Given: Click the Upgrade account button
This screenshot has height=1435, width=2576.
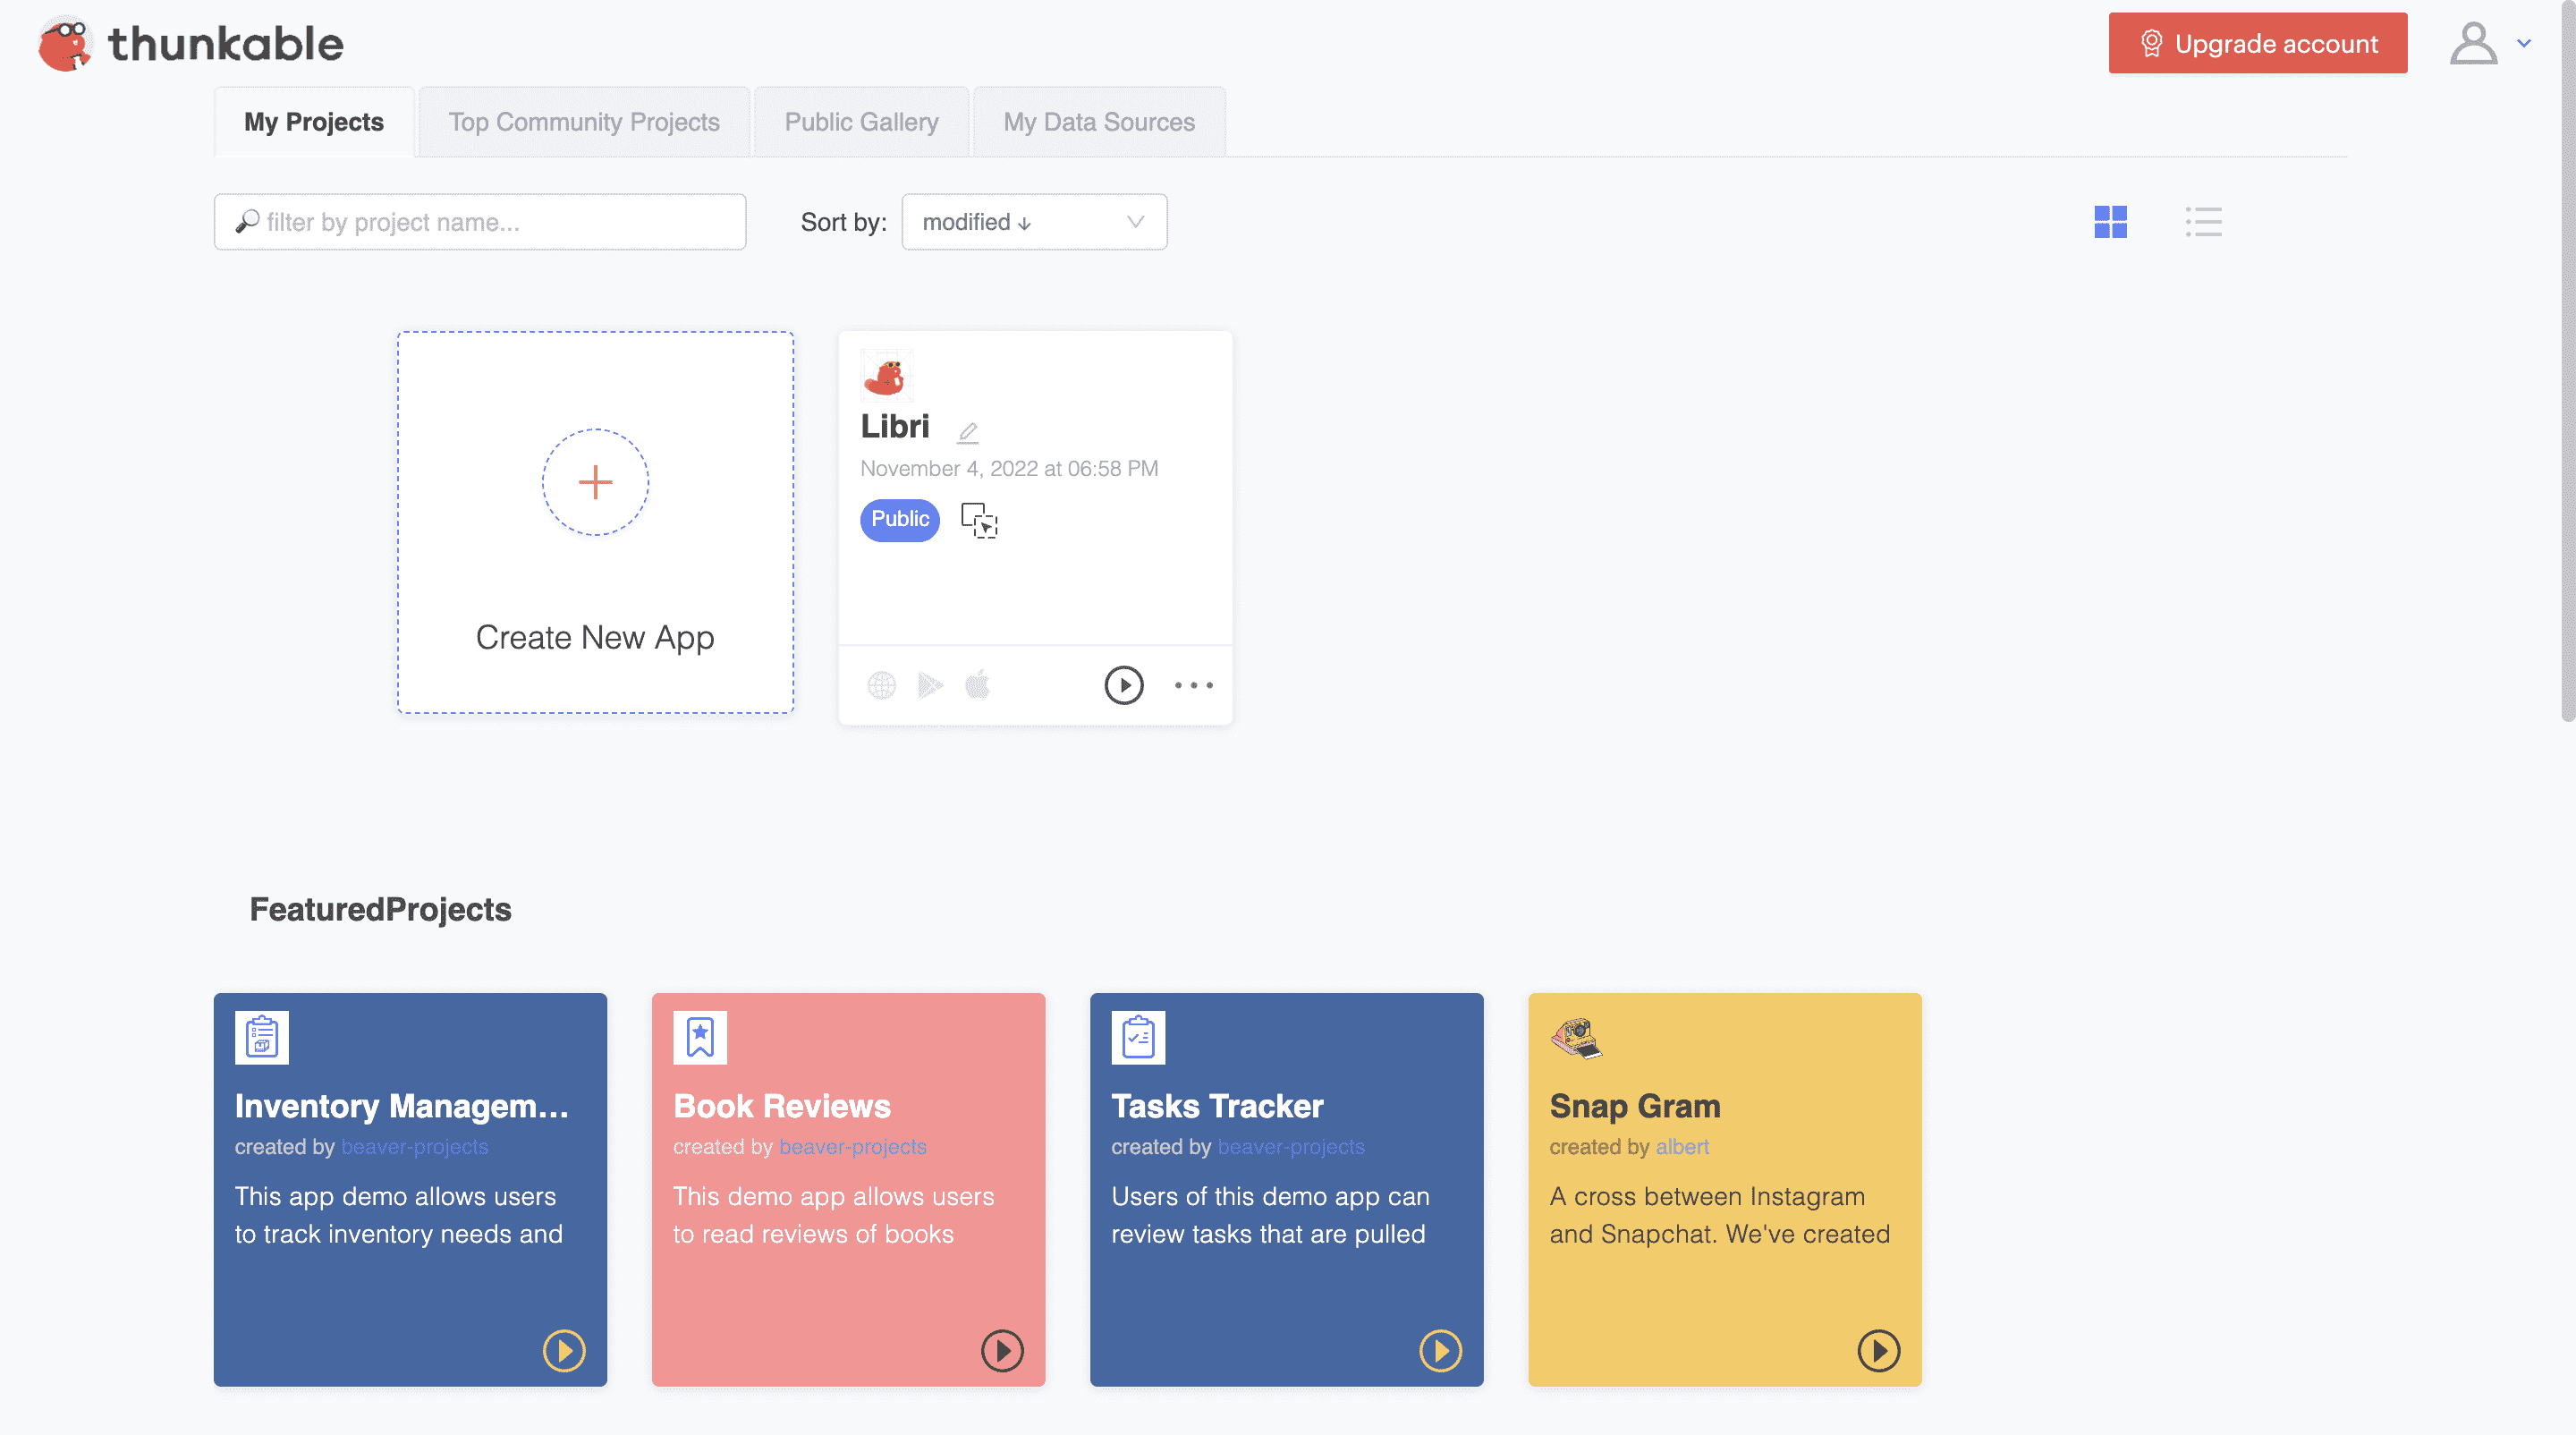Looking at the screenshot, I should (x=2257, y=43).
